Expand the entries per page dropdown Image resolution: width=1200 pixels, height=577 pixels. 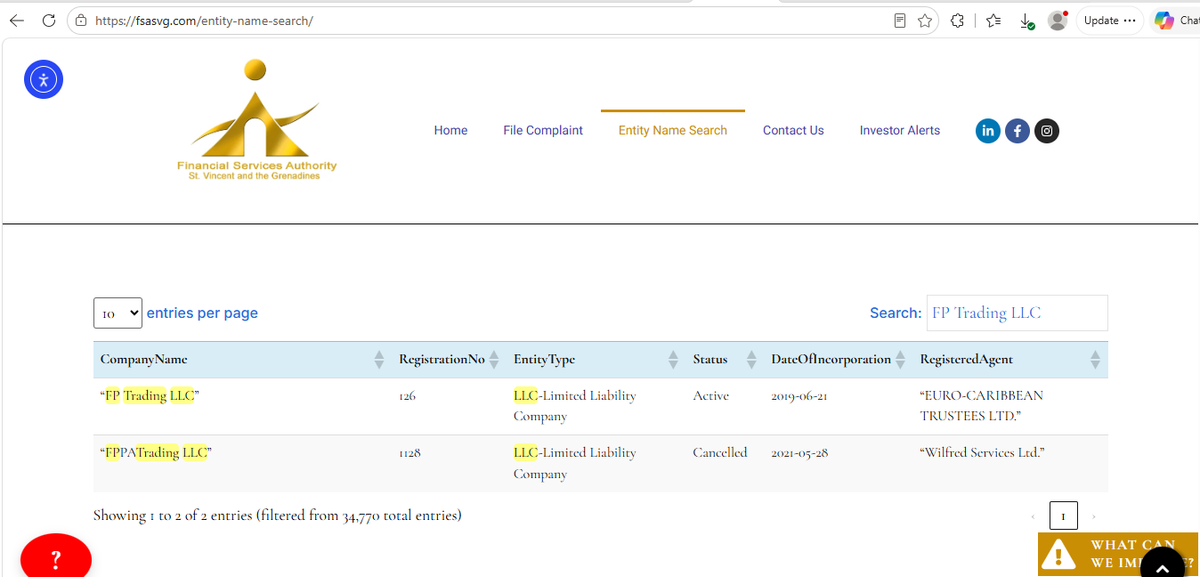pos(118,313)
